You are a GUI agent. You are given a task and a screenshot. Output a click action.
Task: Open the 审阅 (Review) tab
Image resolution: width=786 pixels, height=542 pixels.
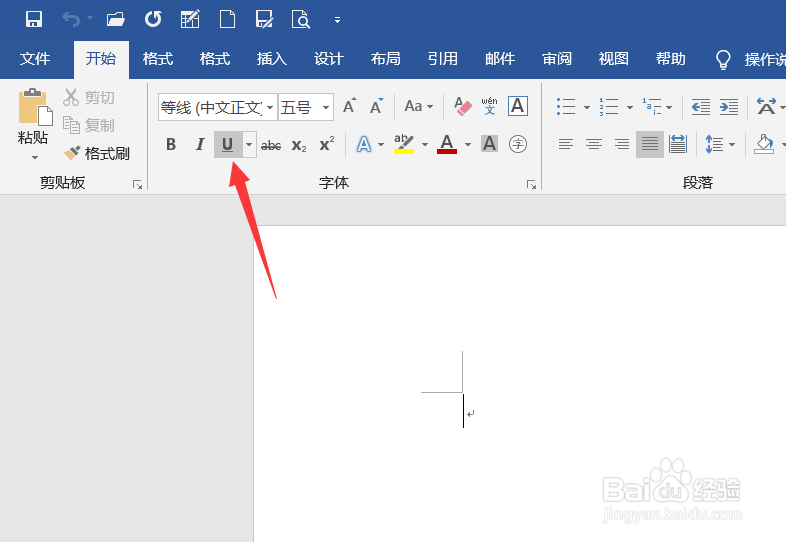tap(557, 59)
